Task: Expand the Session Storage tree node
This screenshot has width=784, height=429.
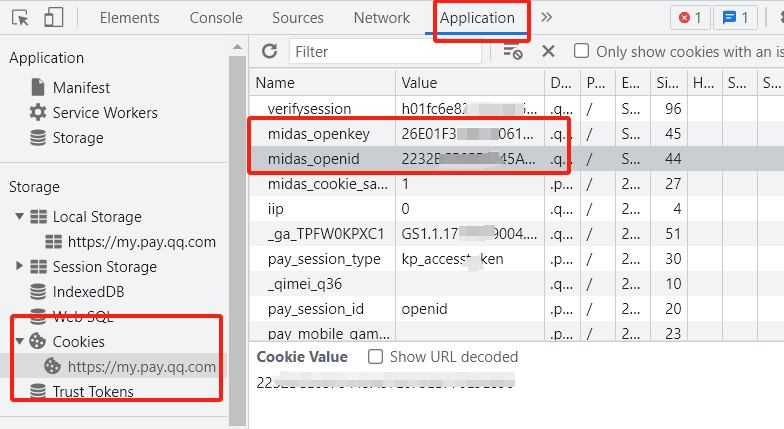Action: tap(19, 267)
